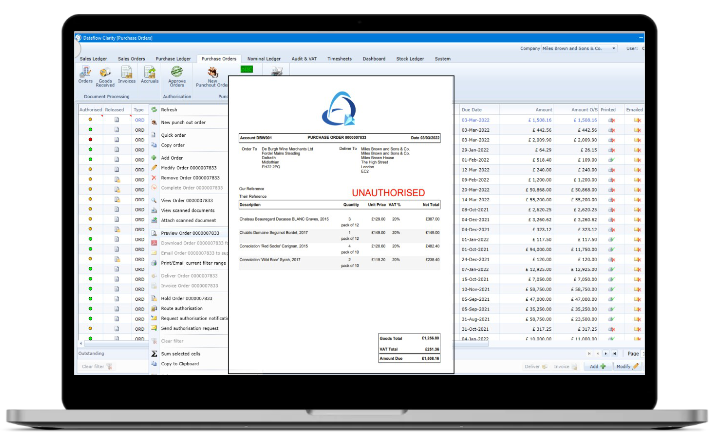Click the red Authorised status dot
Image resolution: width=715 pixels, height=443 pixels.
click(90, 139)
